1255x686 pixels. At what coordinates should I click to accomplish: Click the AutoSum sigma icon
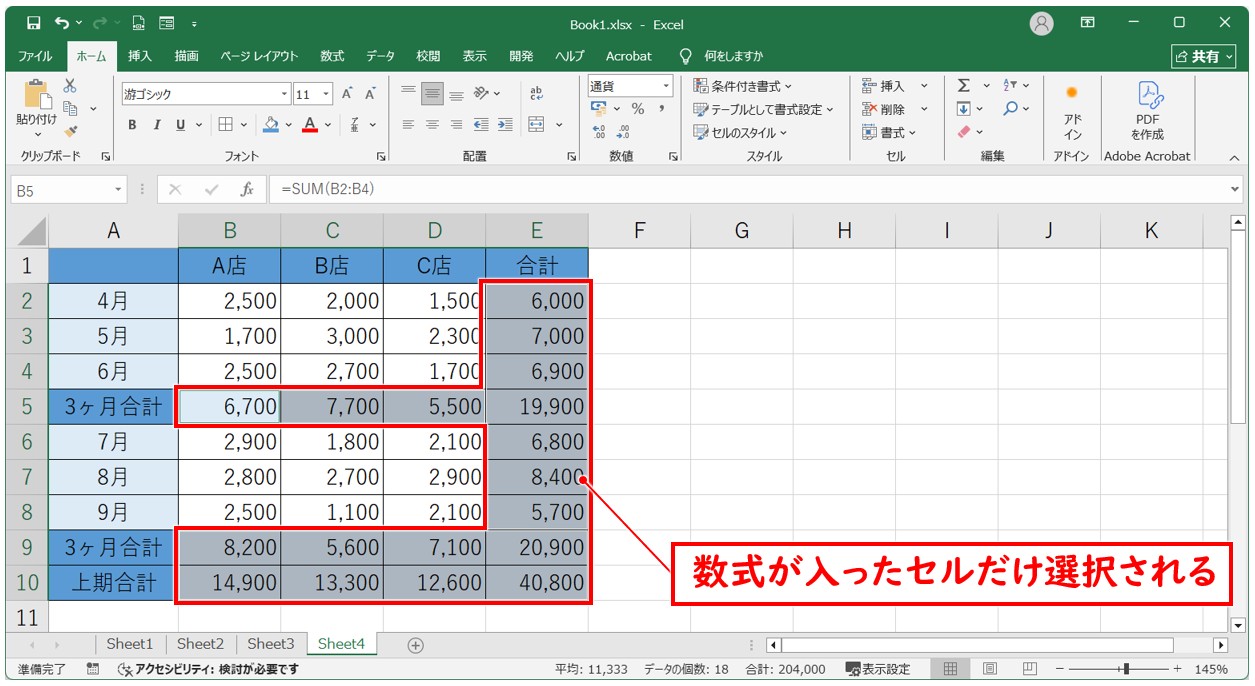point(963,86)
